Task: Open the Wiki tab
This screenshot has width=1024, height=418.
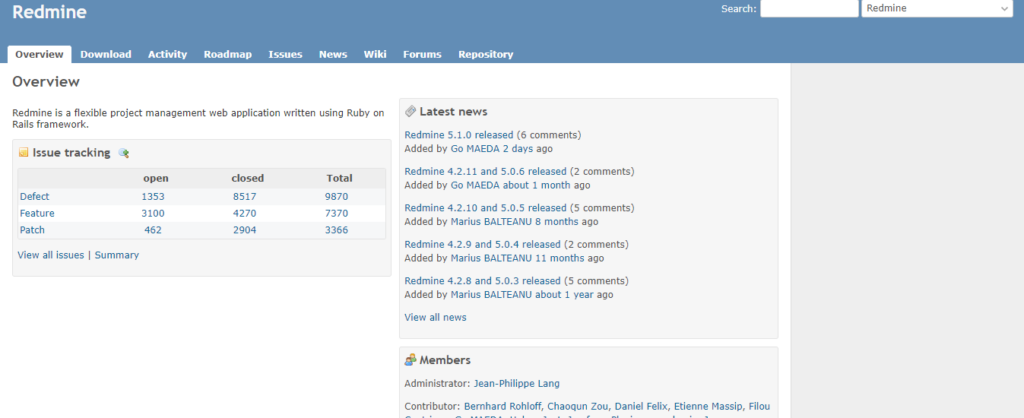Action: [x=375, y=54]
